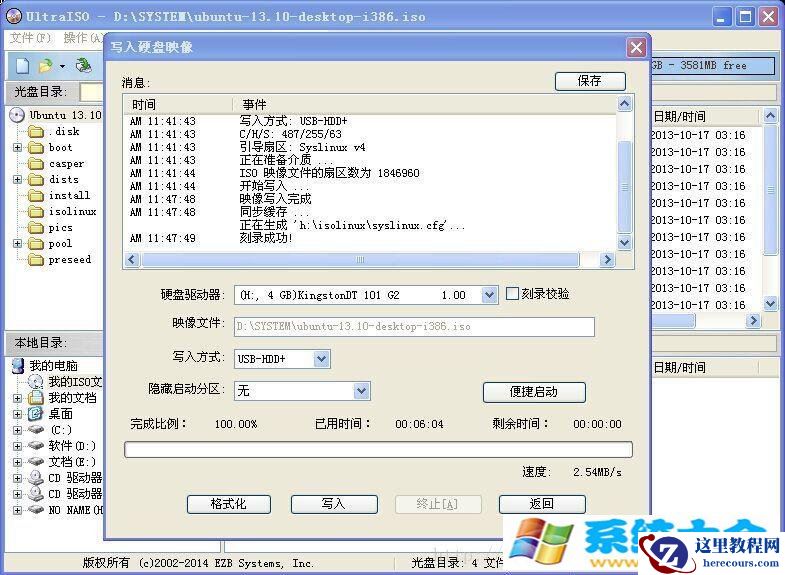The image size is (785, 575).
Task: Select My Computer icon in local tree
Action: click(x=18, y=366)
